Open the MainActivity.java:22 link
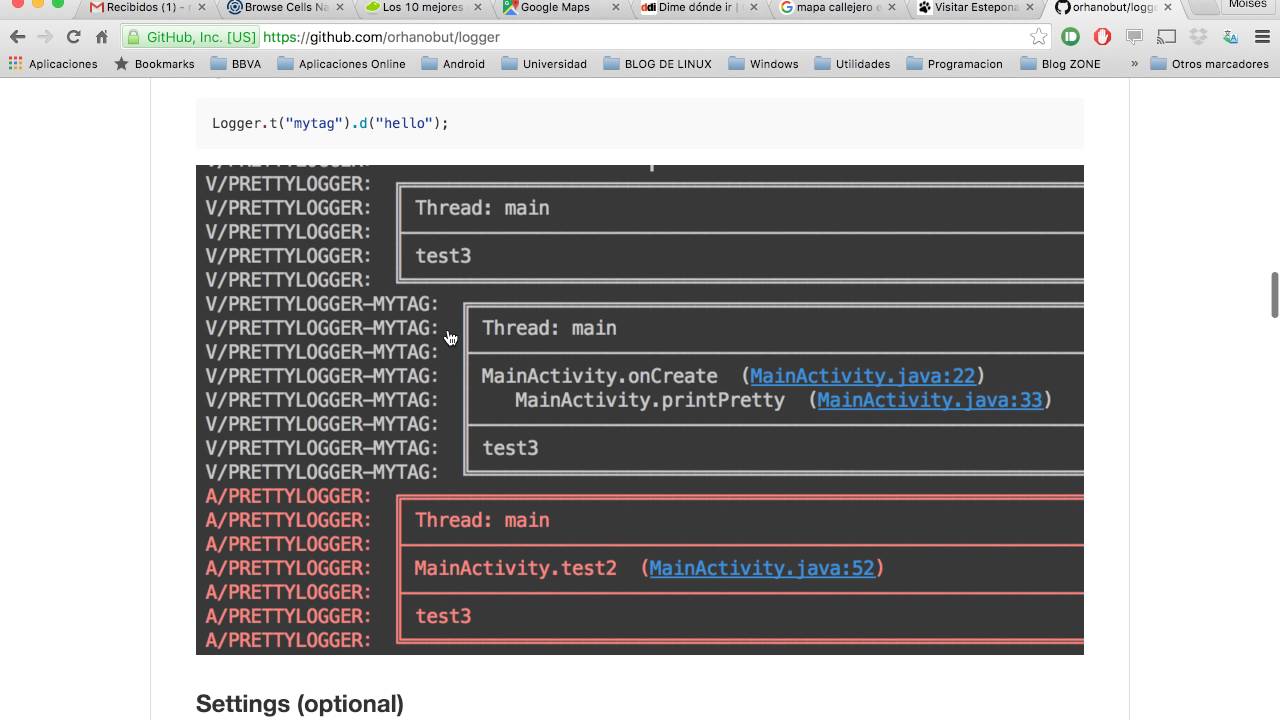This screenshot has width=1280, height=720. 862,376
